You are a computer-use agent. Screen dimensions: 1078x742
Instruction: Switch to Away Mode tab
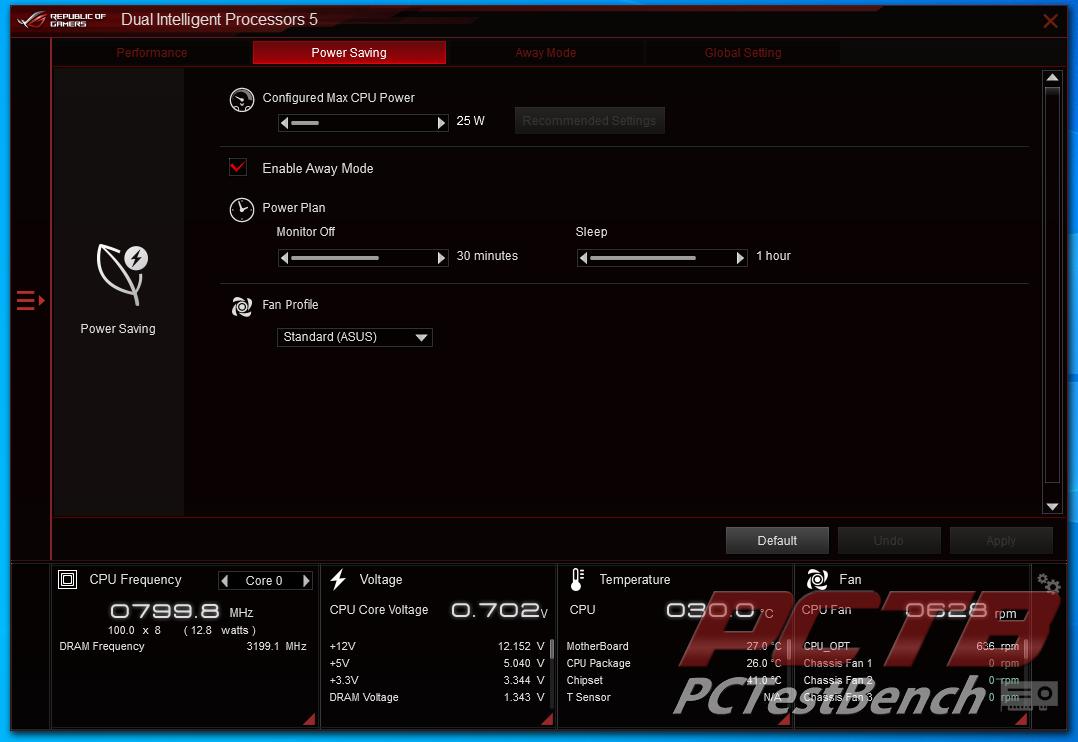(x=545, y=52)
